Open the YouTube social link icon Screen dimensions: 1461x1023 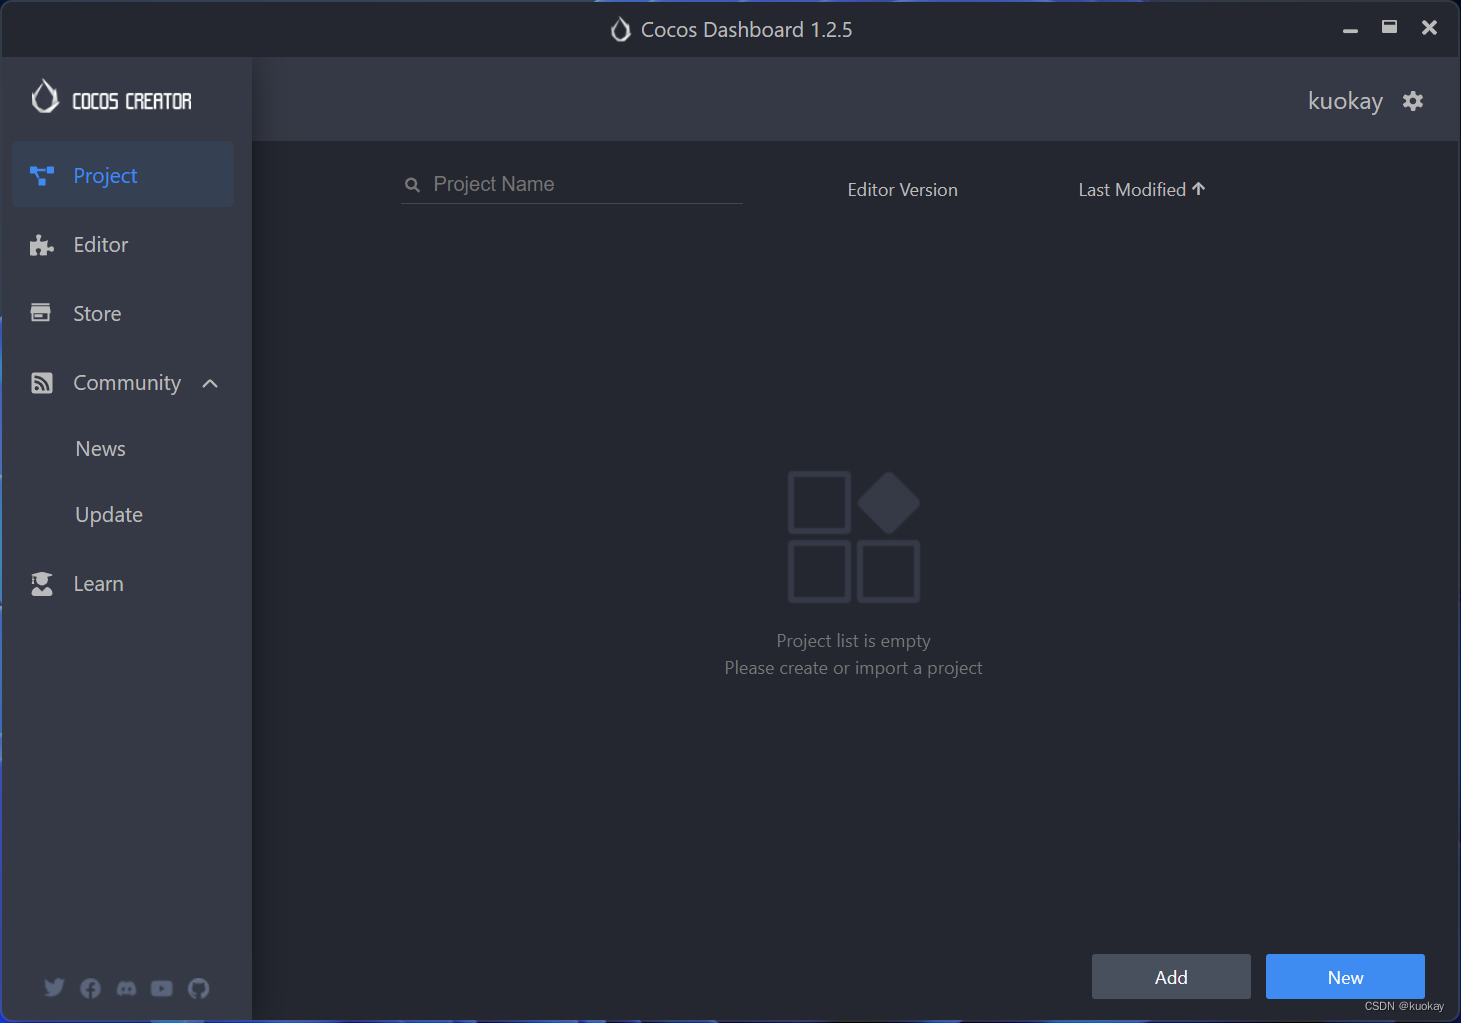(x=162, y=988)
